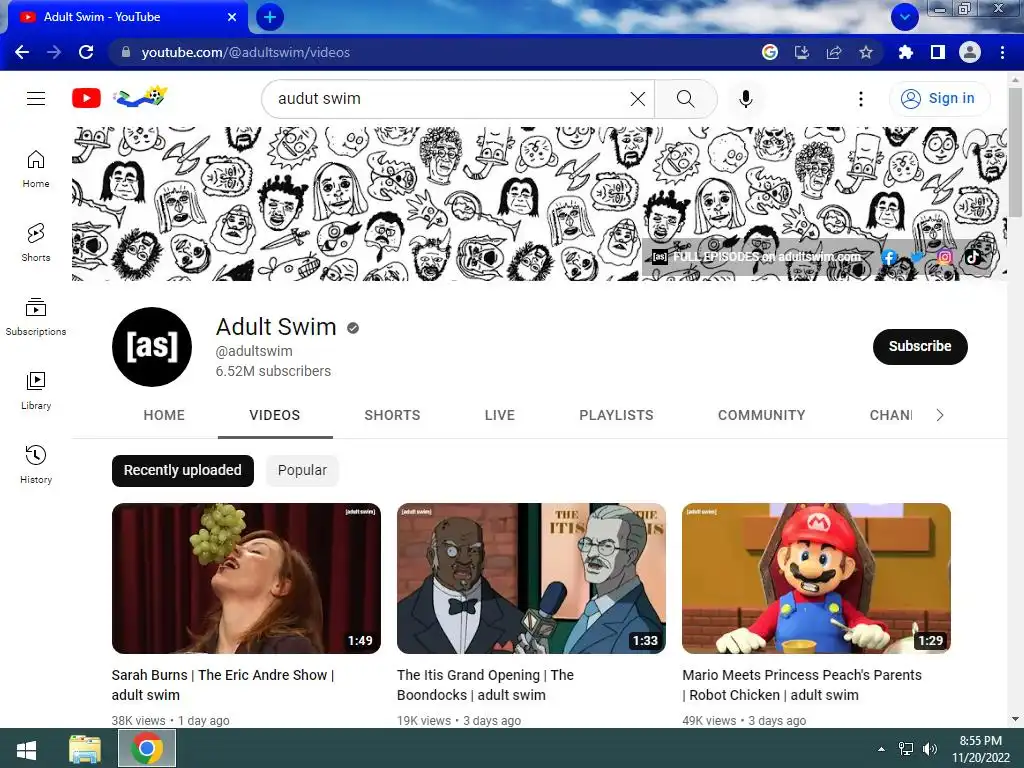Select the VIDEOS channel tab
Screen dimensions: 1024x768
coord(275,415)
